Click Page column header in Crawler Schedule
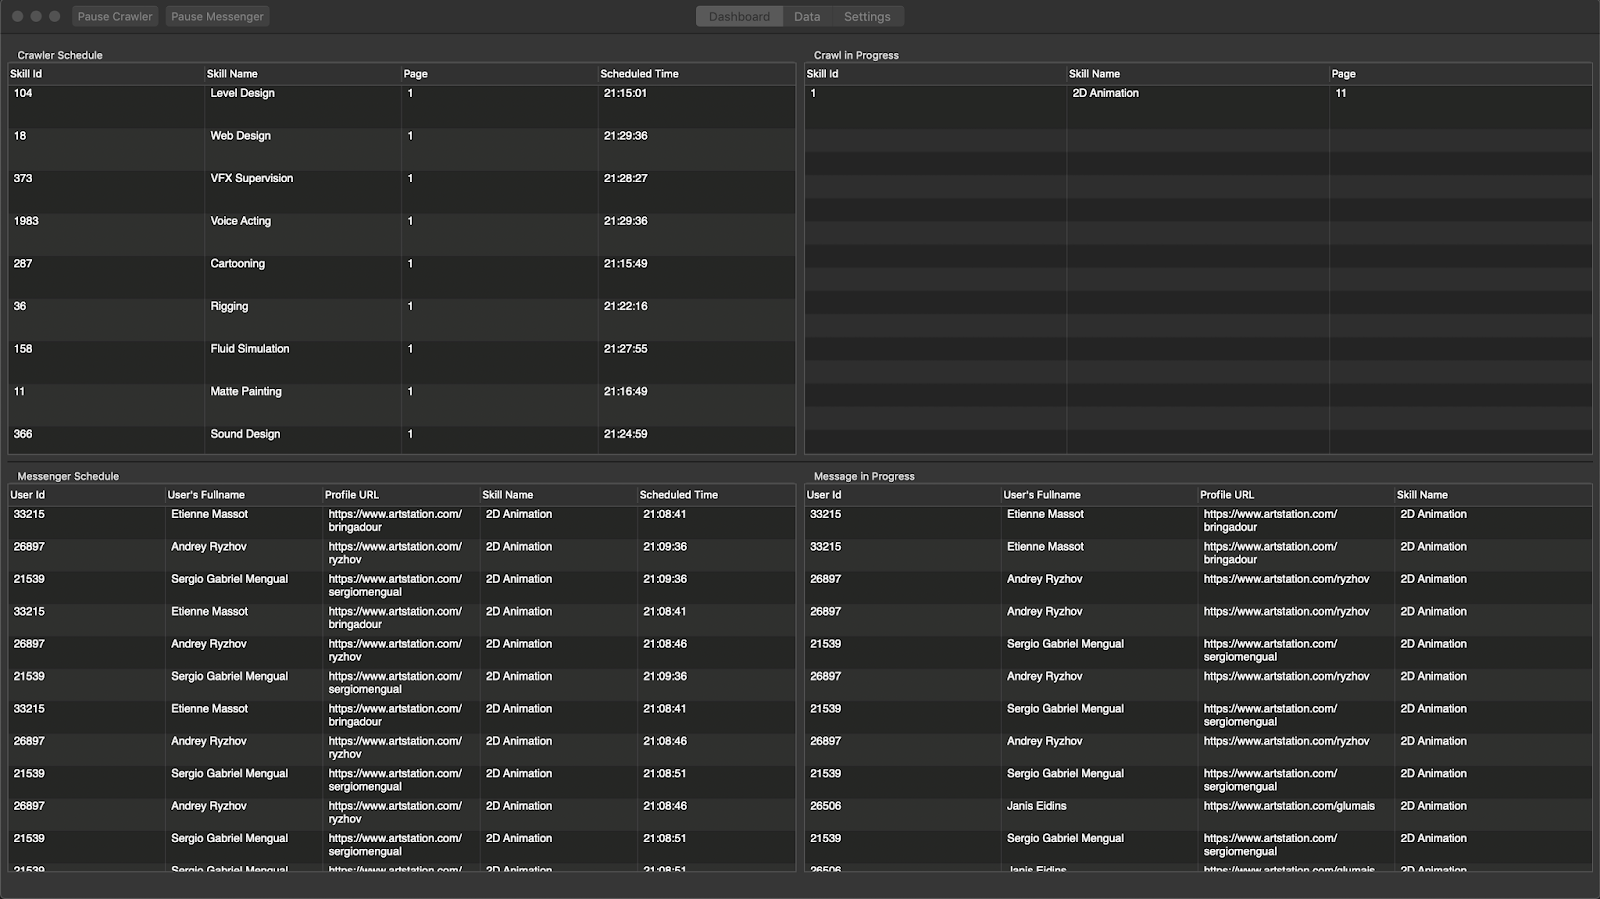This screenshot has width=1600, height=899. [415, 74]
